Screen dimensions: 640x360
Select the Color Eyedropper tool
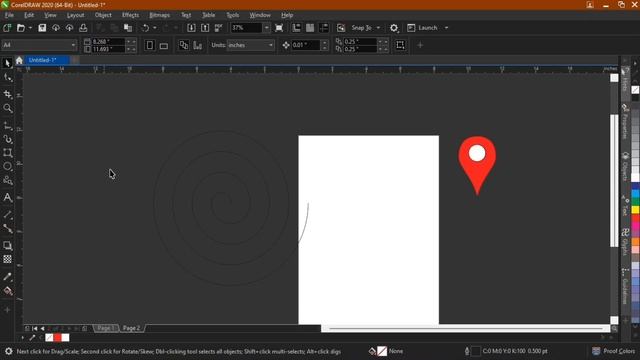click(x=7, y=276)
